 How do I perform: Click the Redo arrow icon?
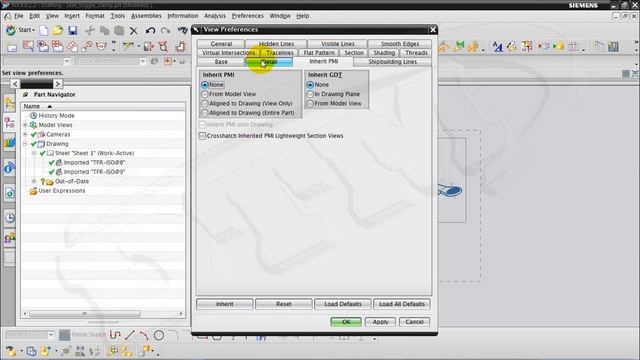tap(165, 31)
